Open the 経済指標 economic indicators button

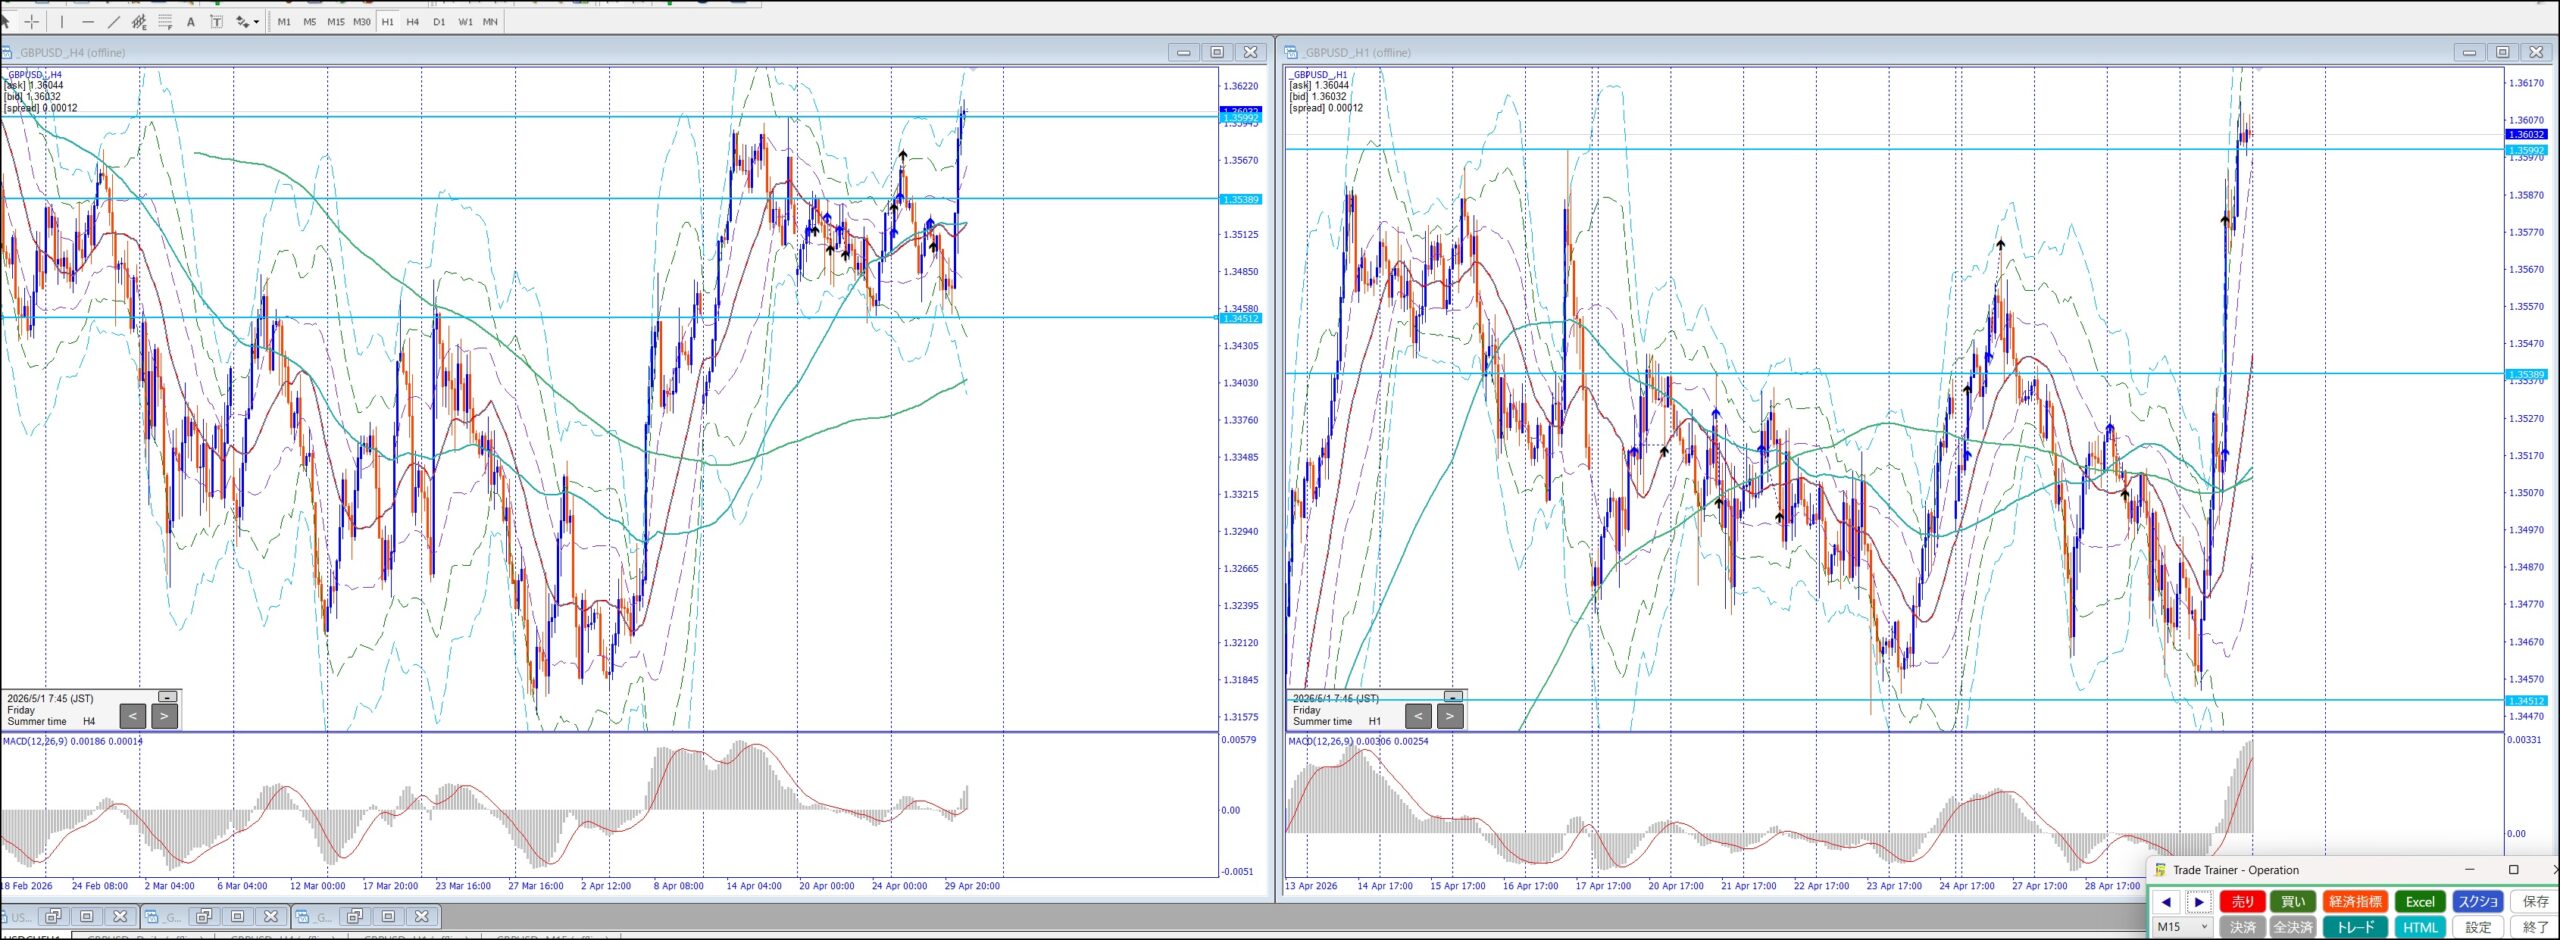2355,901
